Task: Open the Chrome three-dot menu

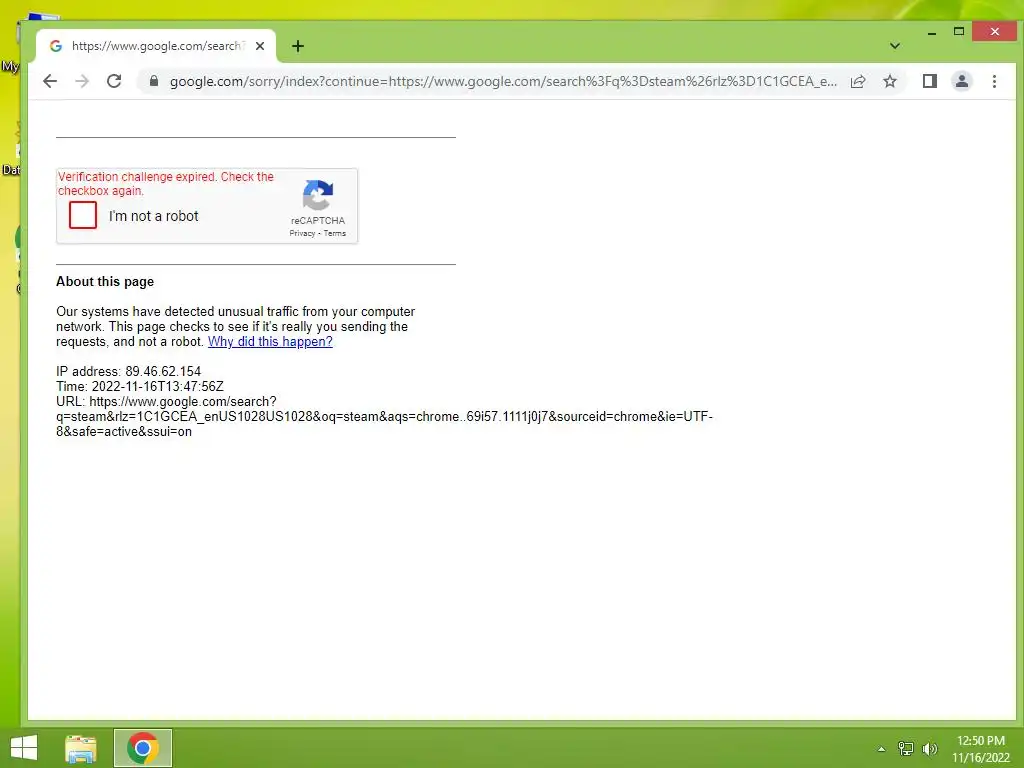Action: pos(994,81)
